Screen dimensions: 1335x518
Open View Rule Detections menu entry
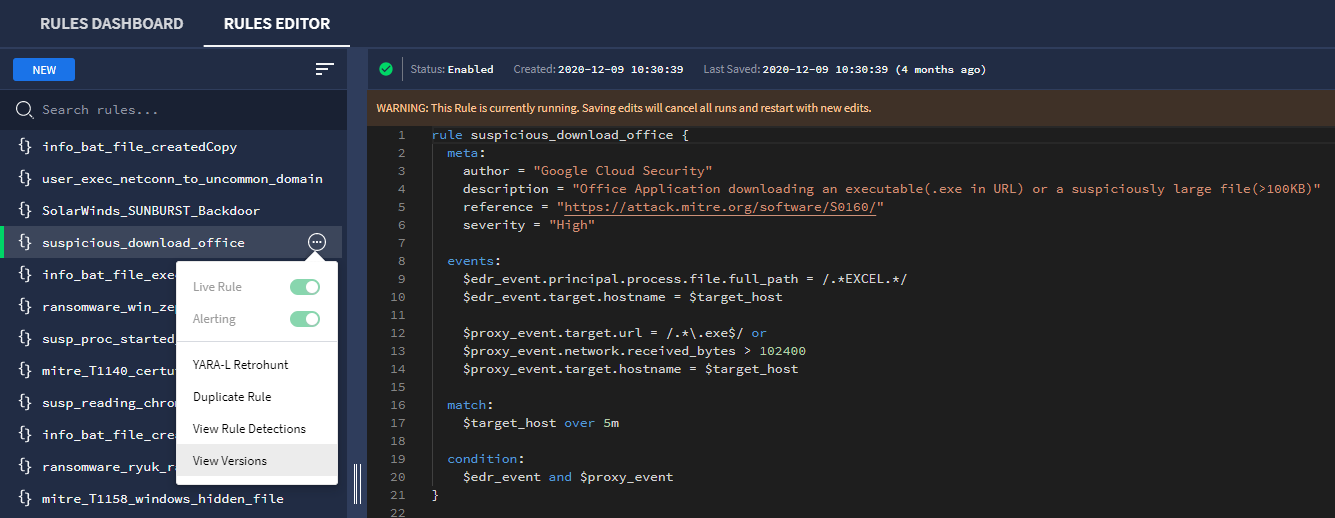249,429
